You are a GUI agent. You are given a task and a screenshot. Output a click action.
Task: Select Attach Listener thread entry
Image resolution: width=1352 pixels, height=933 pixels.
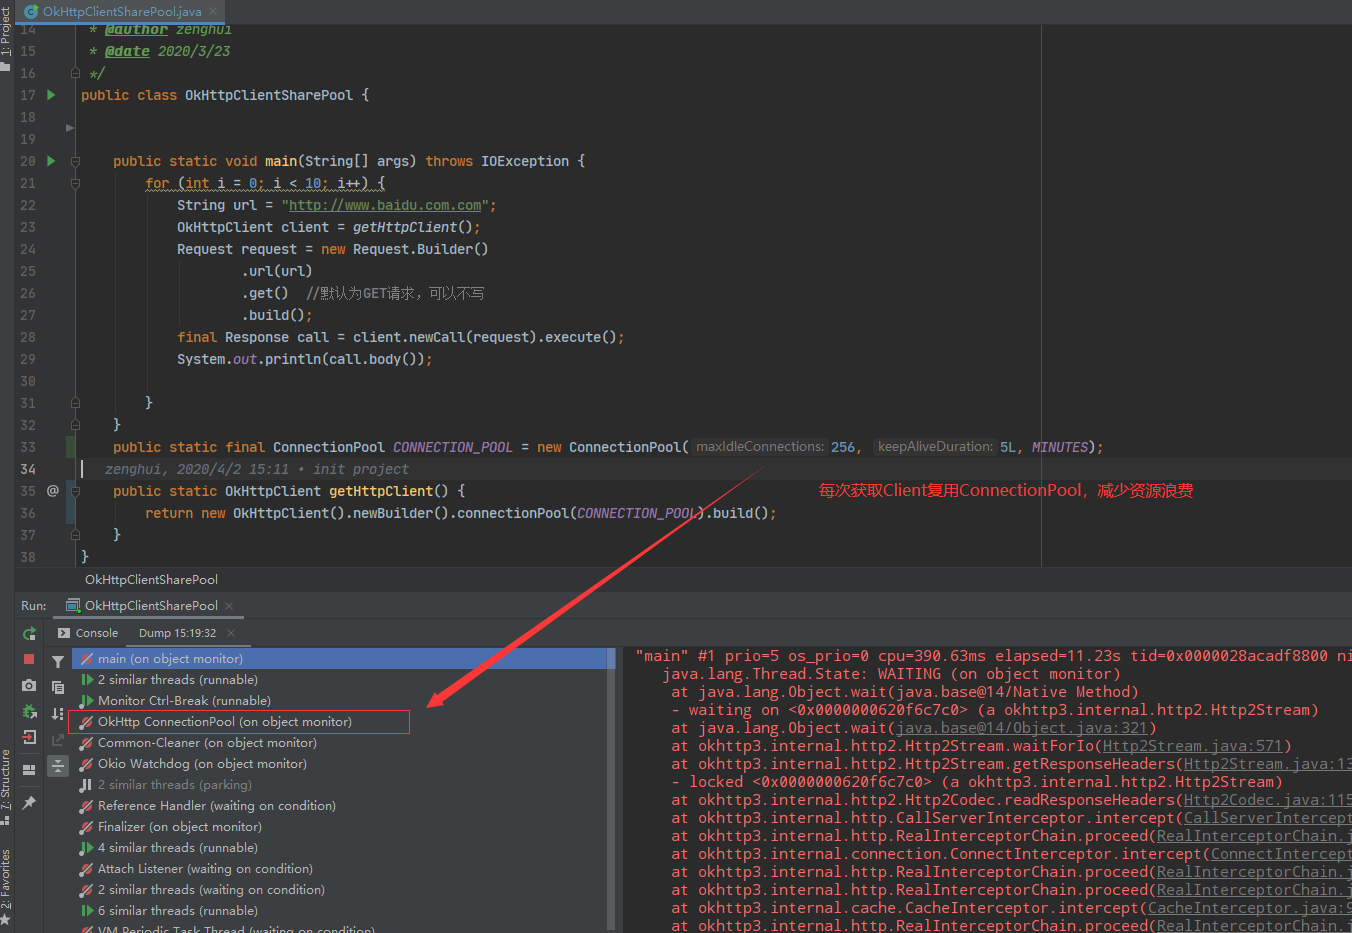(341, 868)
